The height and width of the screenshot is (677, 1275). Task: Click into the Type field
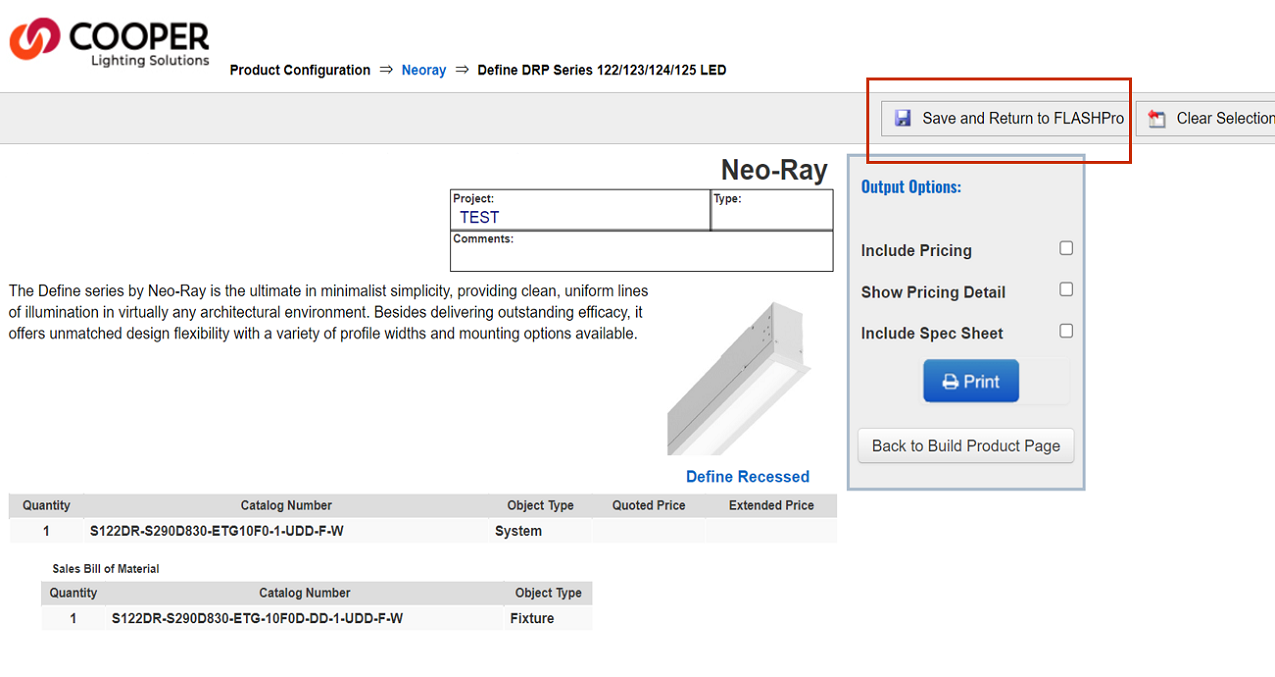tap(772, 210)
